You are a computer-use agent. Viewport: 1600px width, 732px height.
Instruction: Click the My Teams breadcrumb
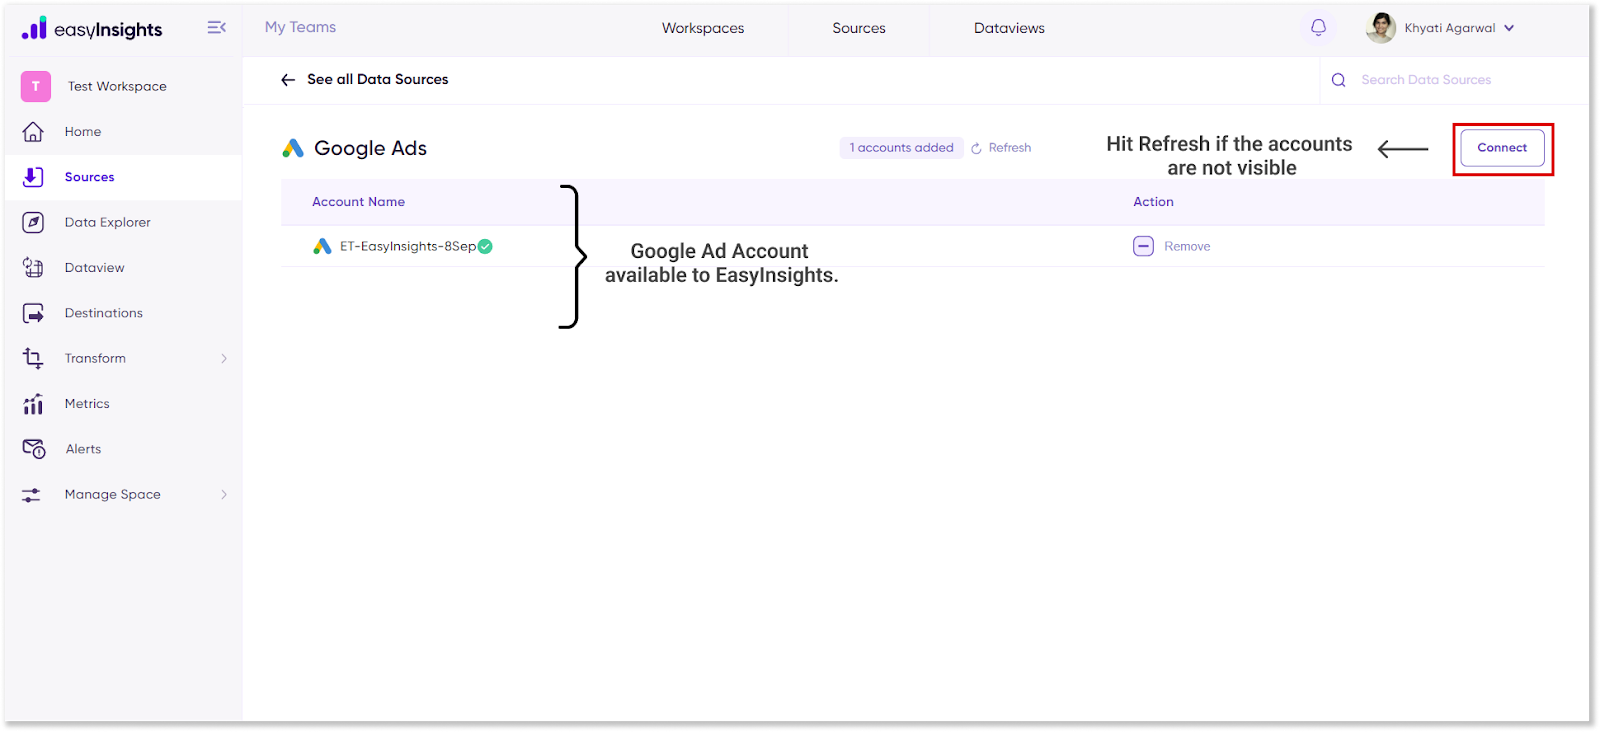click(300, 28)
